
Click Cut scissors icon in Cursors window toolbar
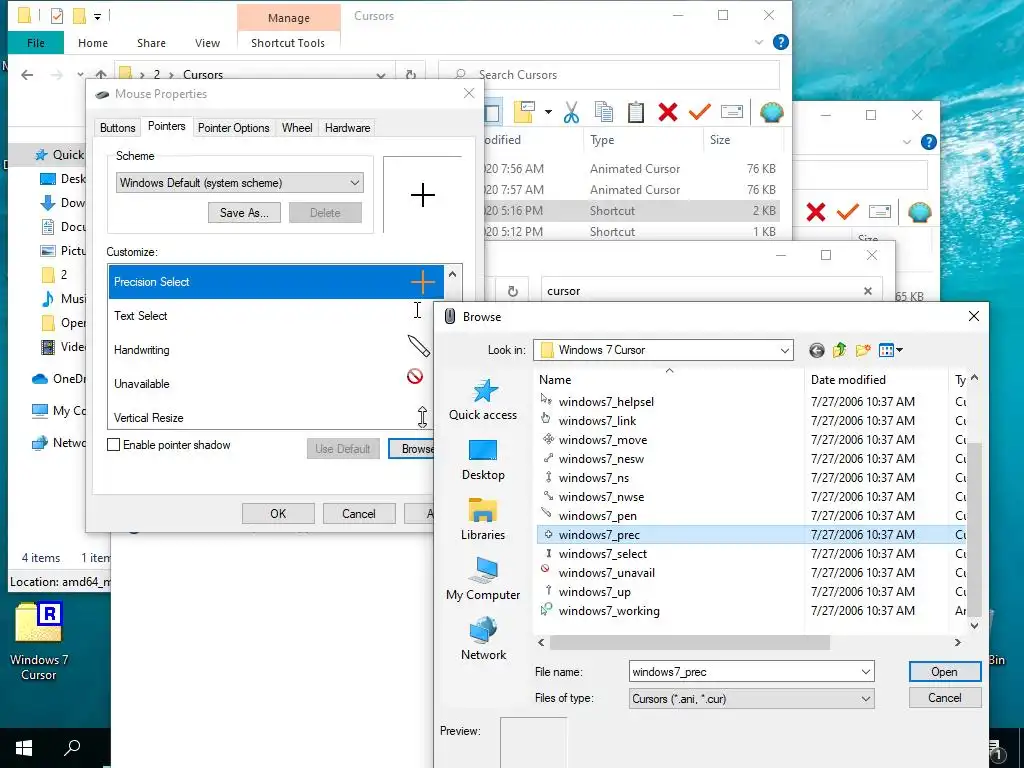tap(571, 112)
